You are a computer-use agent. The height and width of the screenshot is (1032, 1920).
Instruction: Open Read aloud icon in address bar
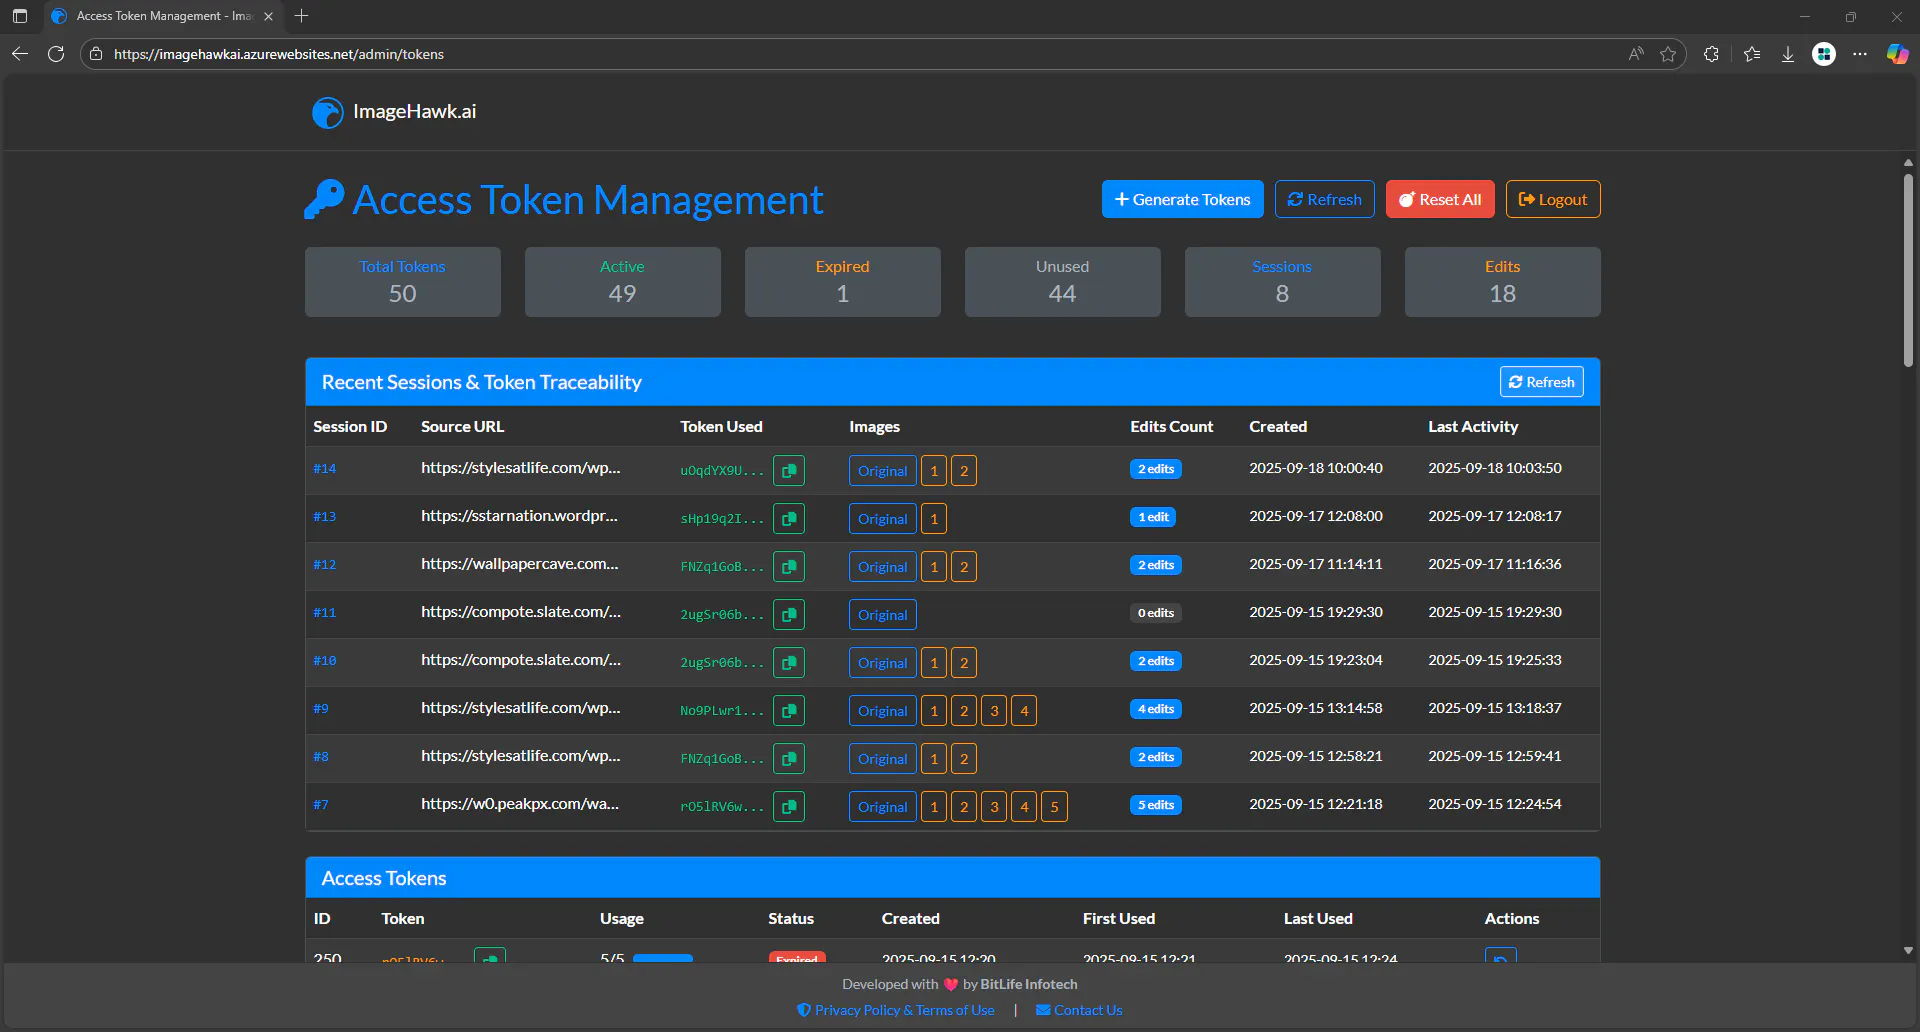[x=1636, y=54]
